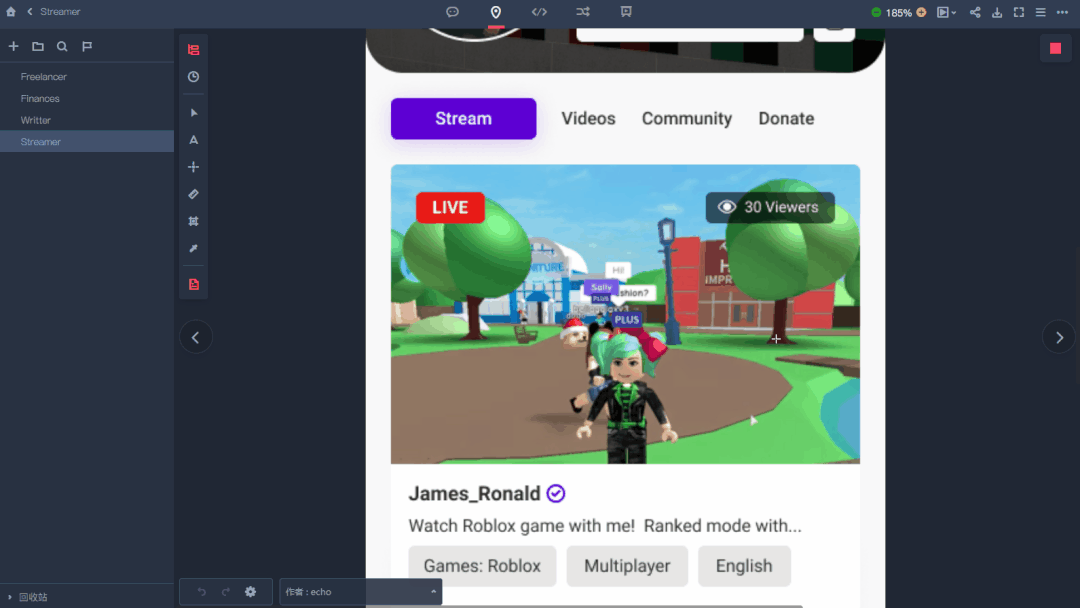Select the location pin mode icon
This screenshot has width=1080, height=608.
click(x=495, y=12)
